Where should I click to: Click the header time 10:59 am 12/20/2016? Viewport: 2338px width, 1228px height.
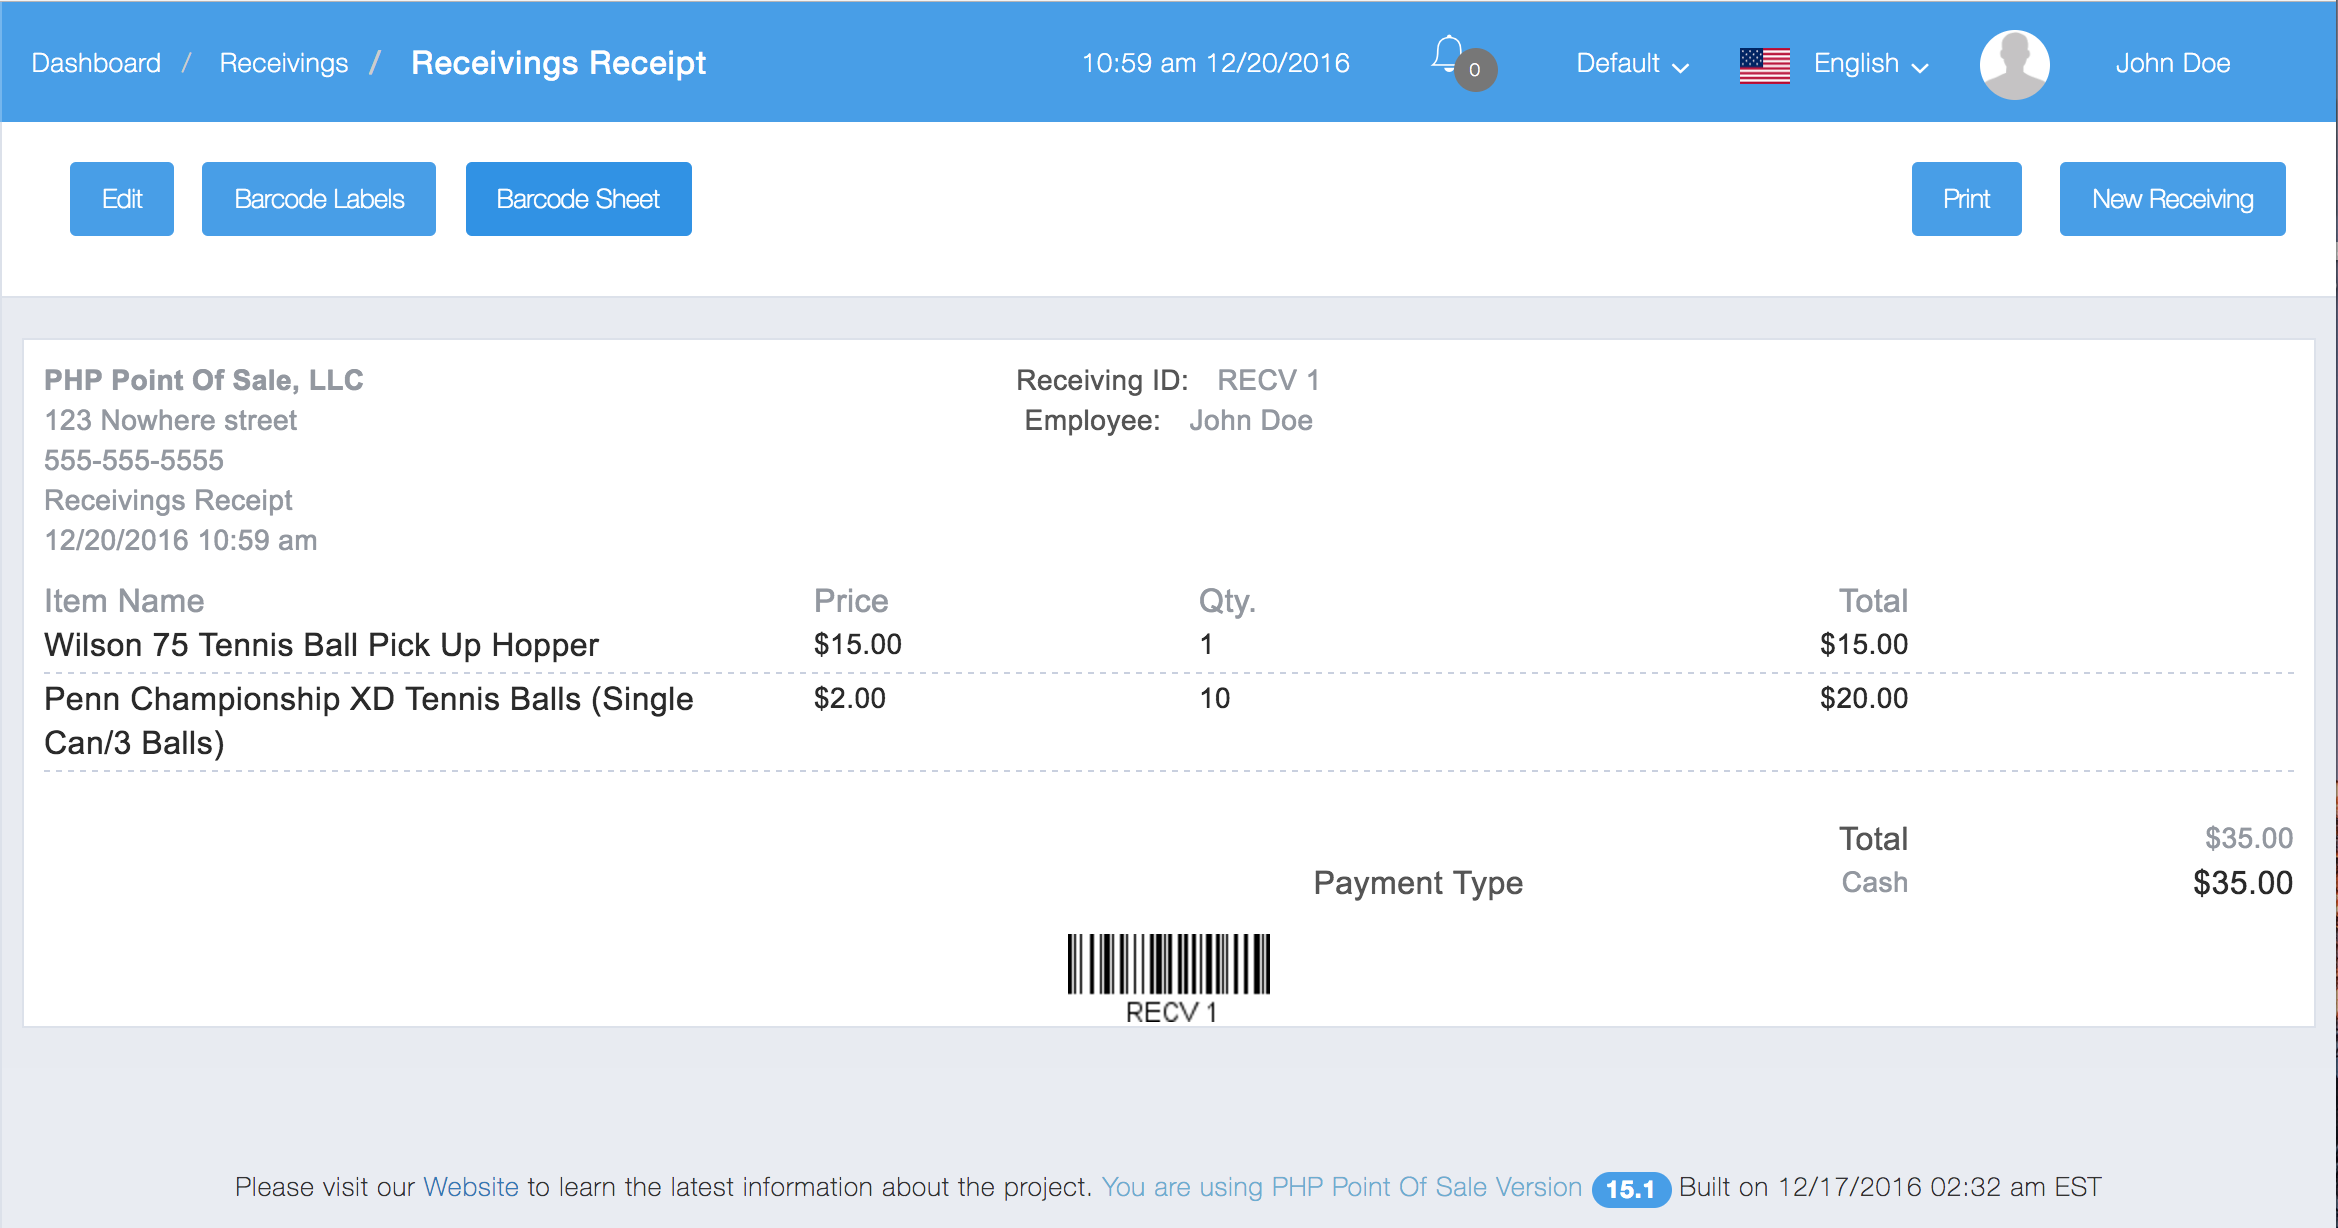[x=1216, y=63]
